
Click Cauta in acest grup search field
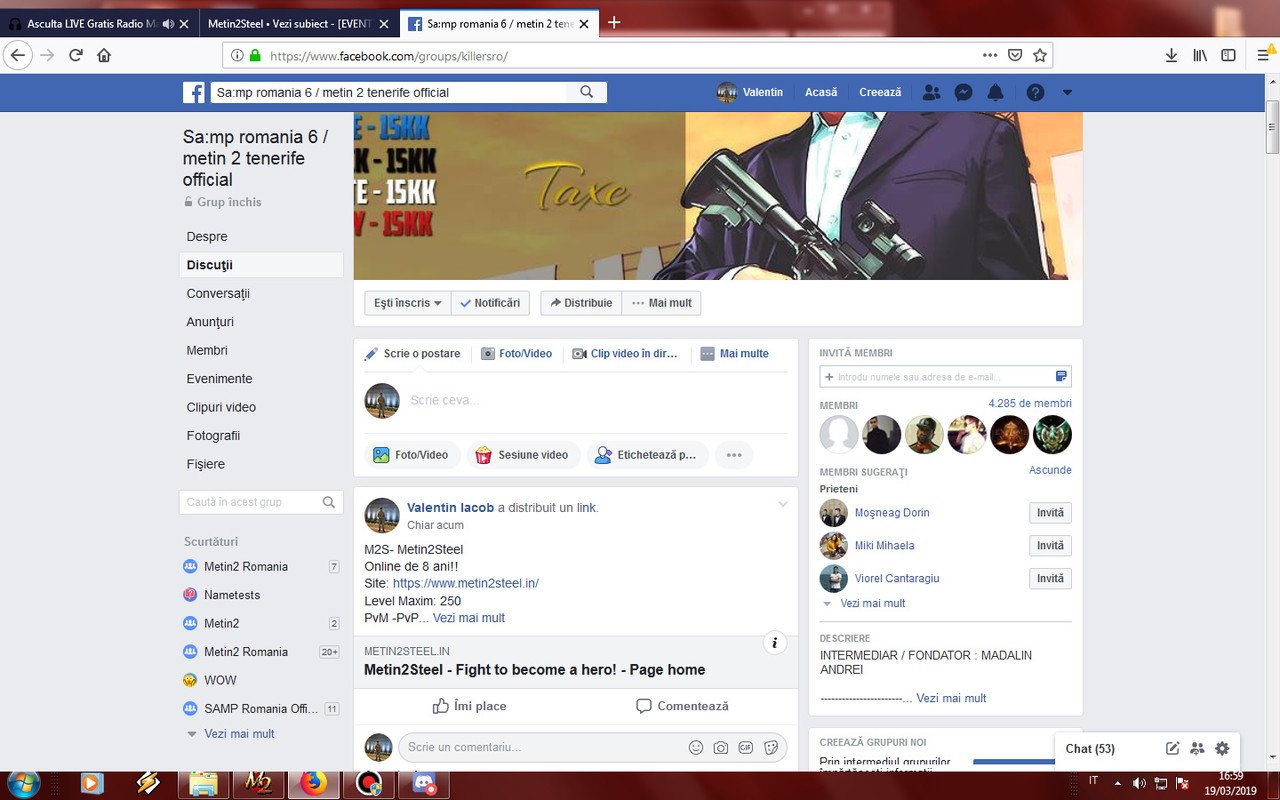262,502
